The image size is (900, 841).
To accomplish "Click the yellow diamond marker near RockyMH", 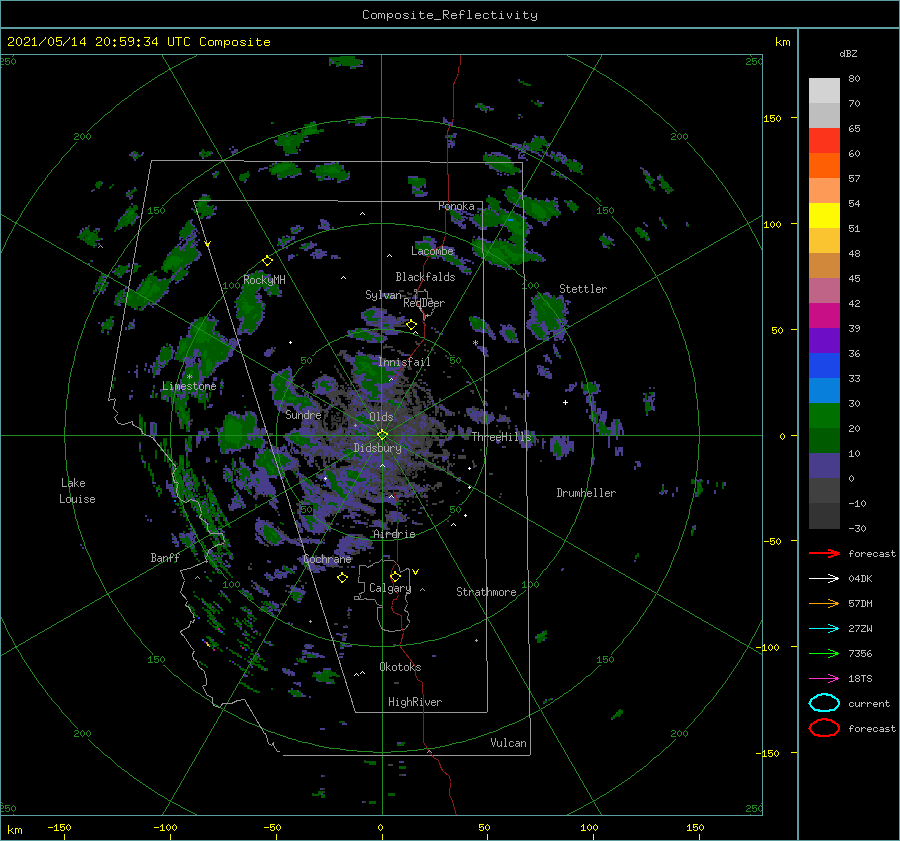I will pos(267,261).
